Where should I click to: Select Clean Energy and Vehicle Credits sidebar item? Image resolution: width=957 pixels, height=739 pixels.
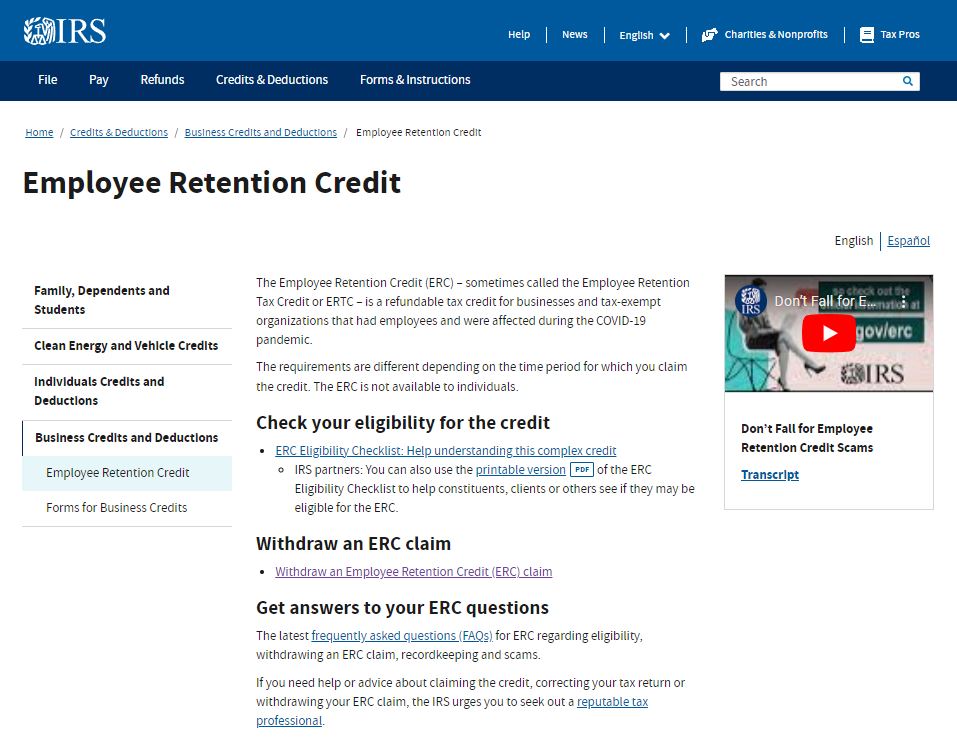pos(127,345)
